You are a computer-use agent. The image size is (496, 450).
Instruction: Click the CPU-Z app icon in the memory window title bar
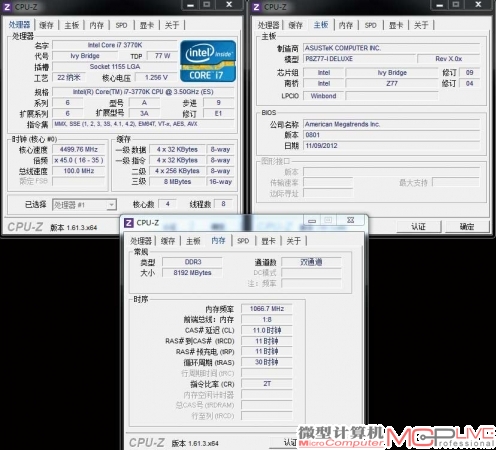click(x=129, y=222)
